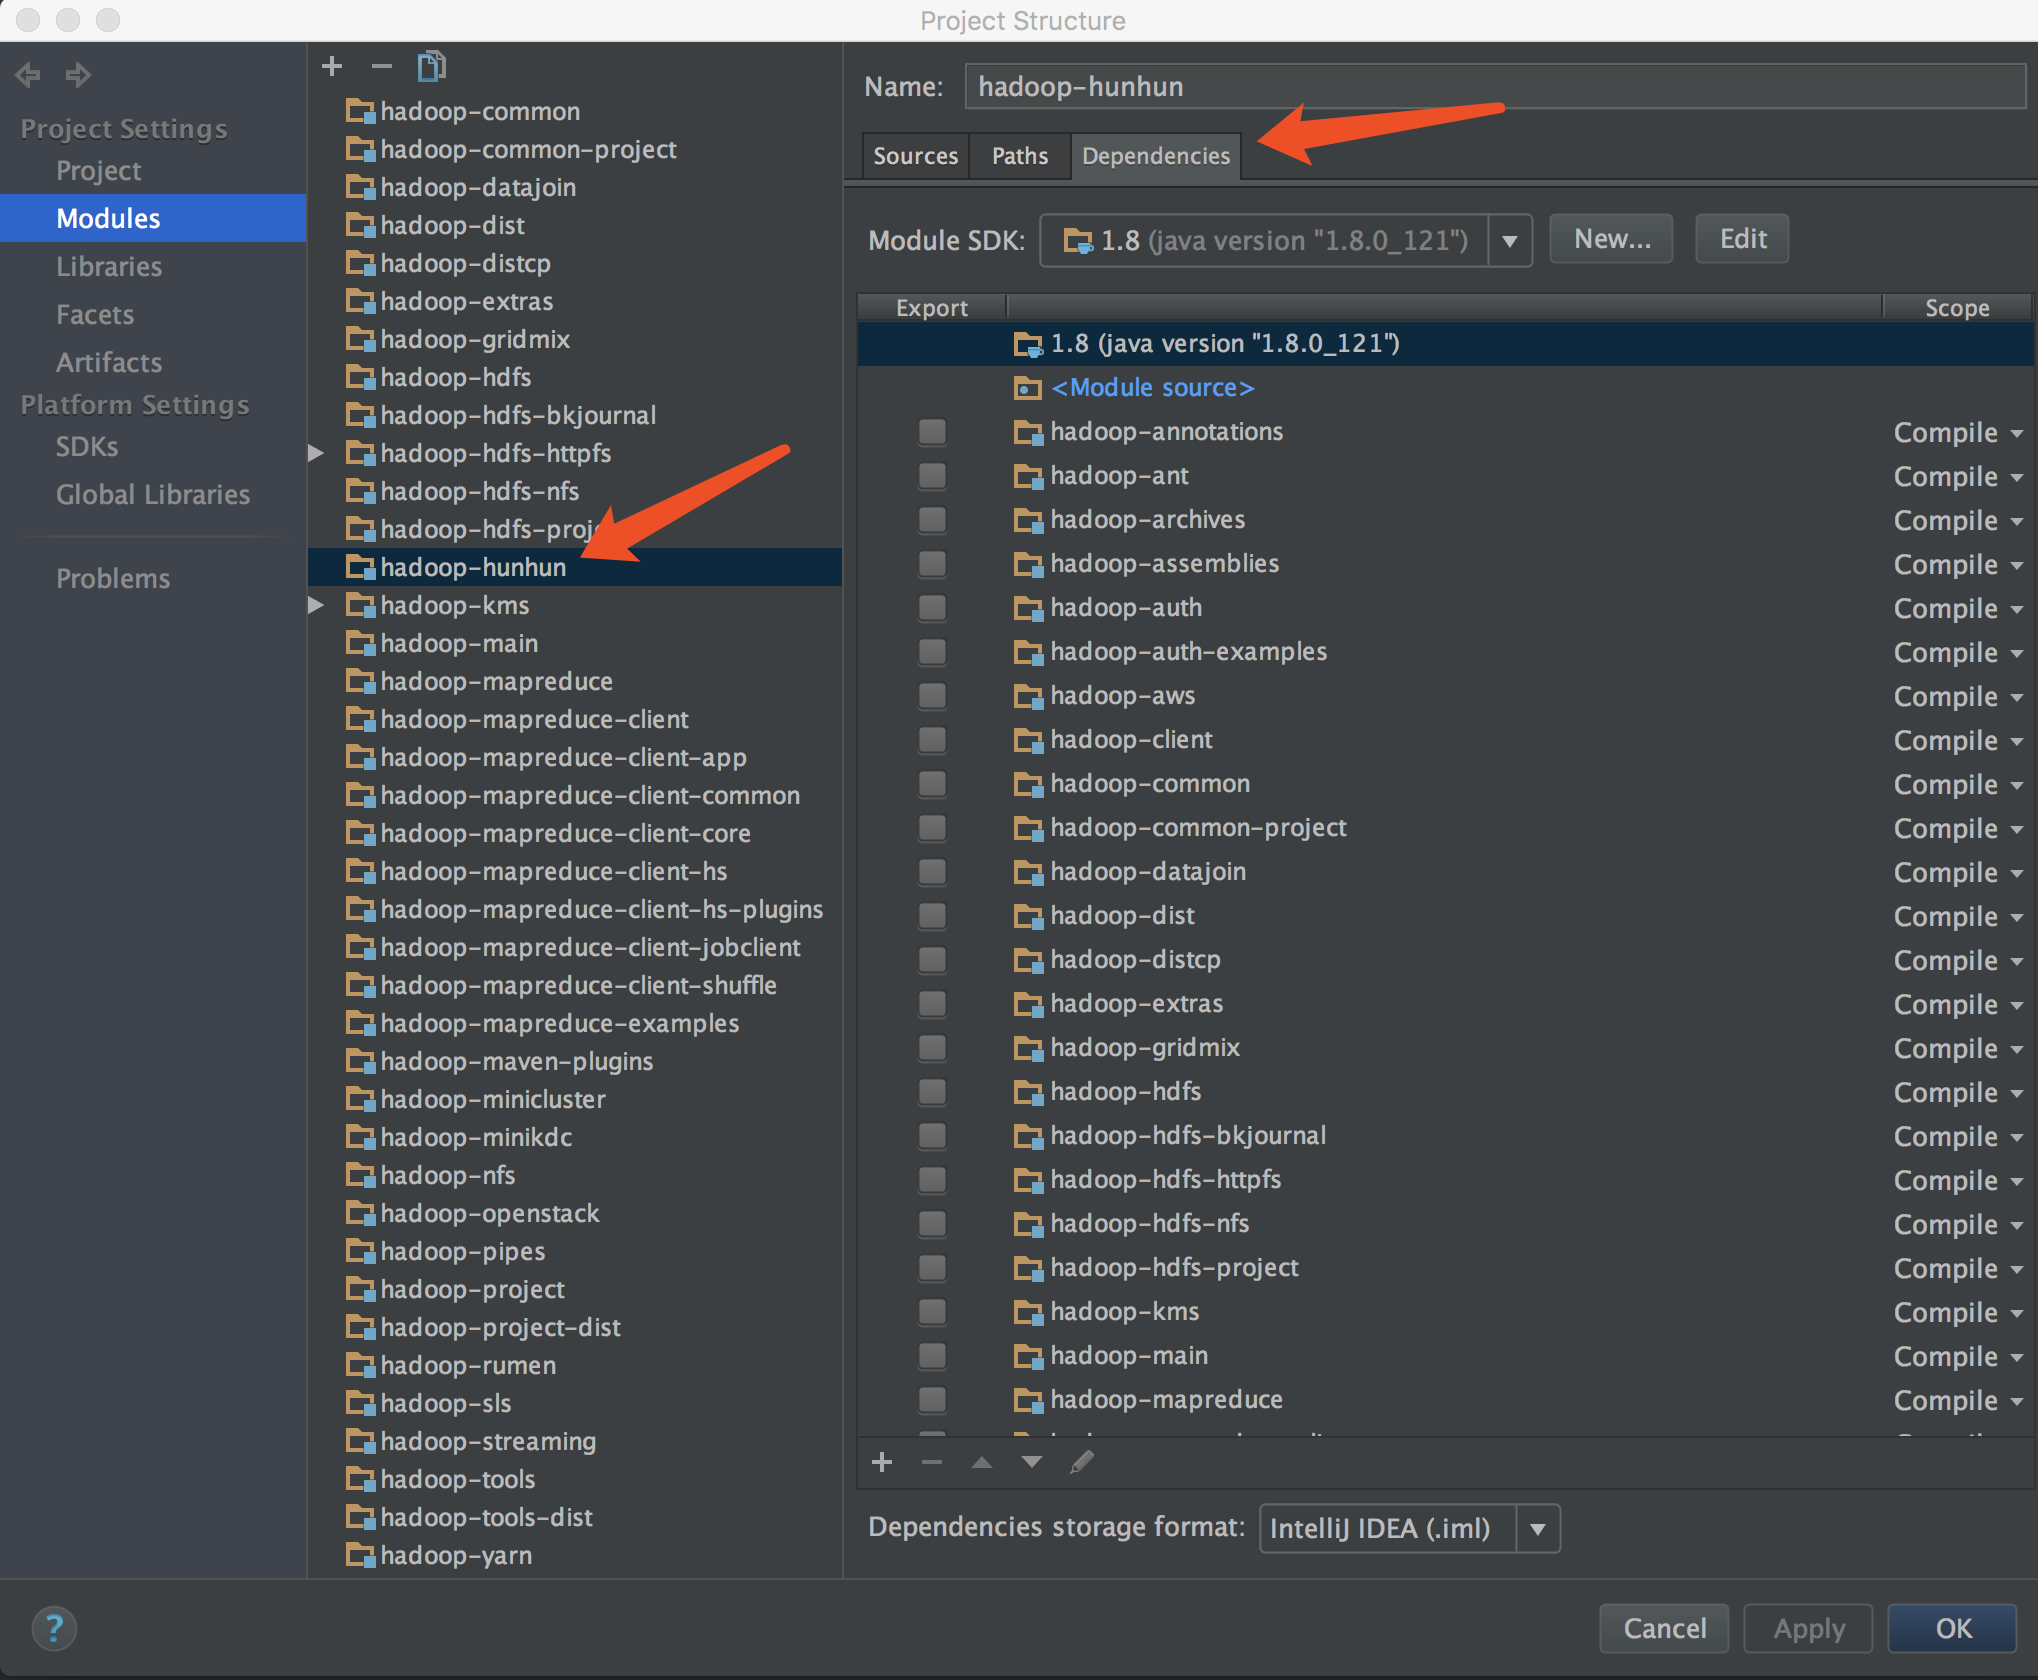Click the remove dependency minus icon

932,1462
